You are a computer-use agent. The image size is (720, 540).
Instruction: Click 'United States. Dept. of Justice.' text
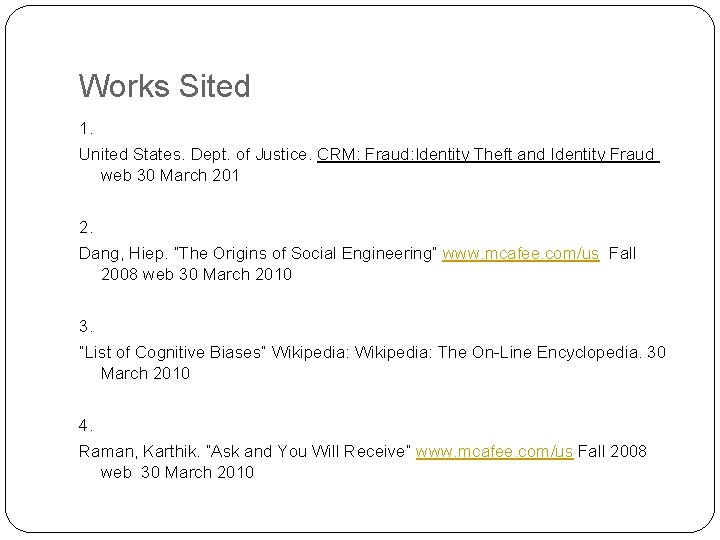click(196, 156)
